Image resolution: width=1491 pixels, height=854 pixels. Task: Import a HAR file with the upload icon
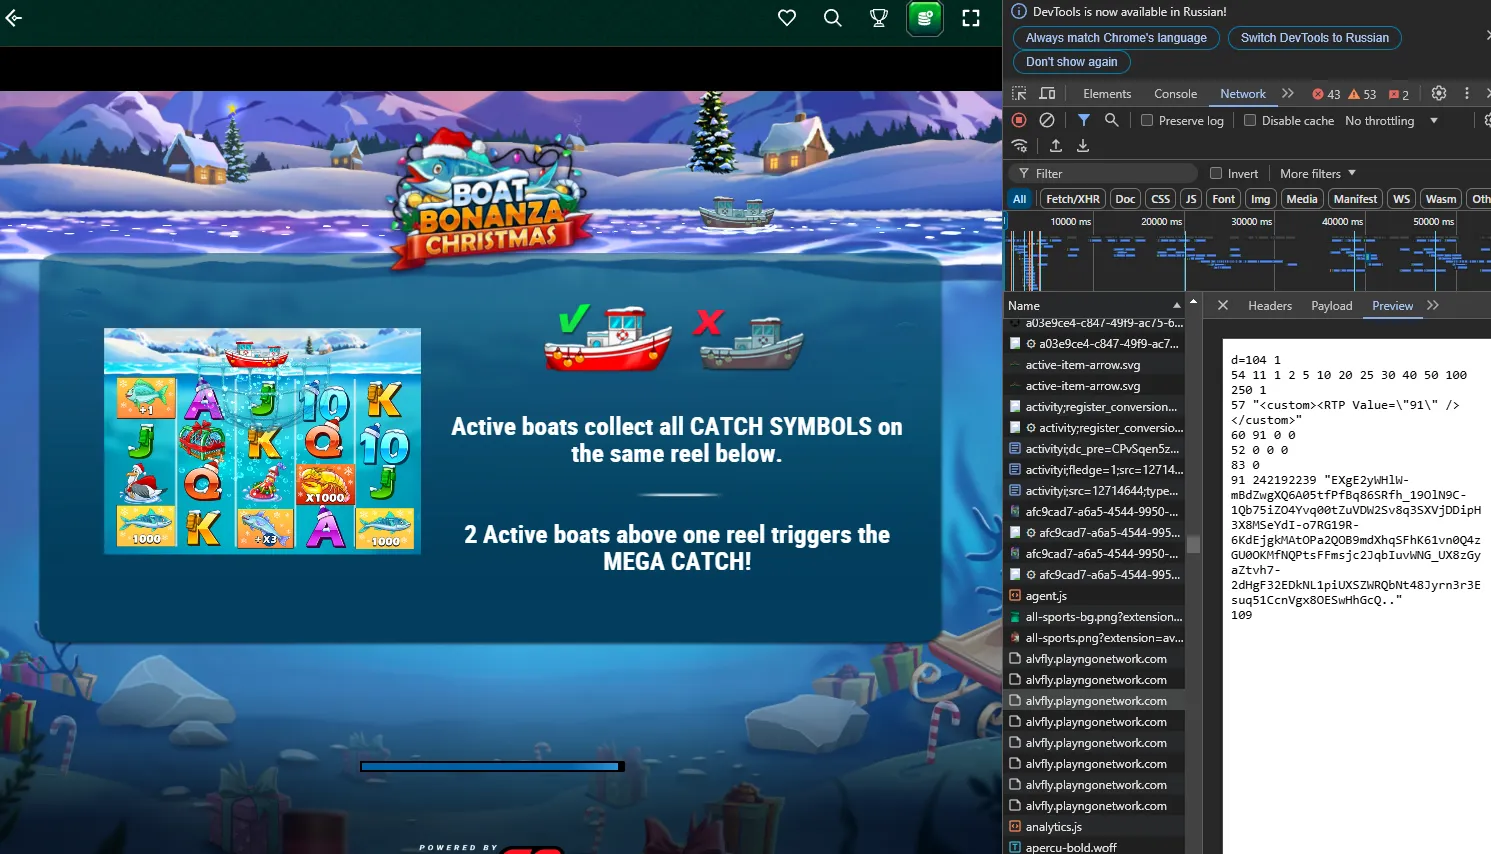[1055, 146]
